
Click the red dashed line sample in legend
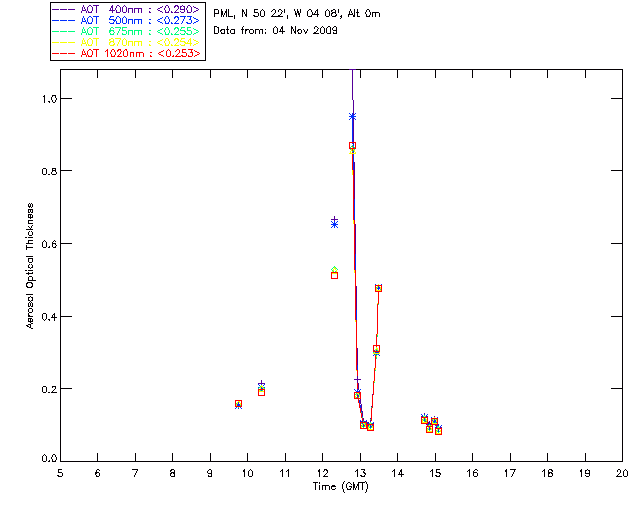[63, 53]
